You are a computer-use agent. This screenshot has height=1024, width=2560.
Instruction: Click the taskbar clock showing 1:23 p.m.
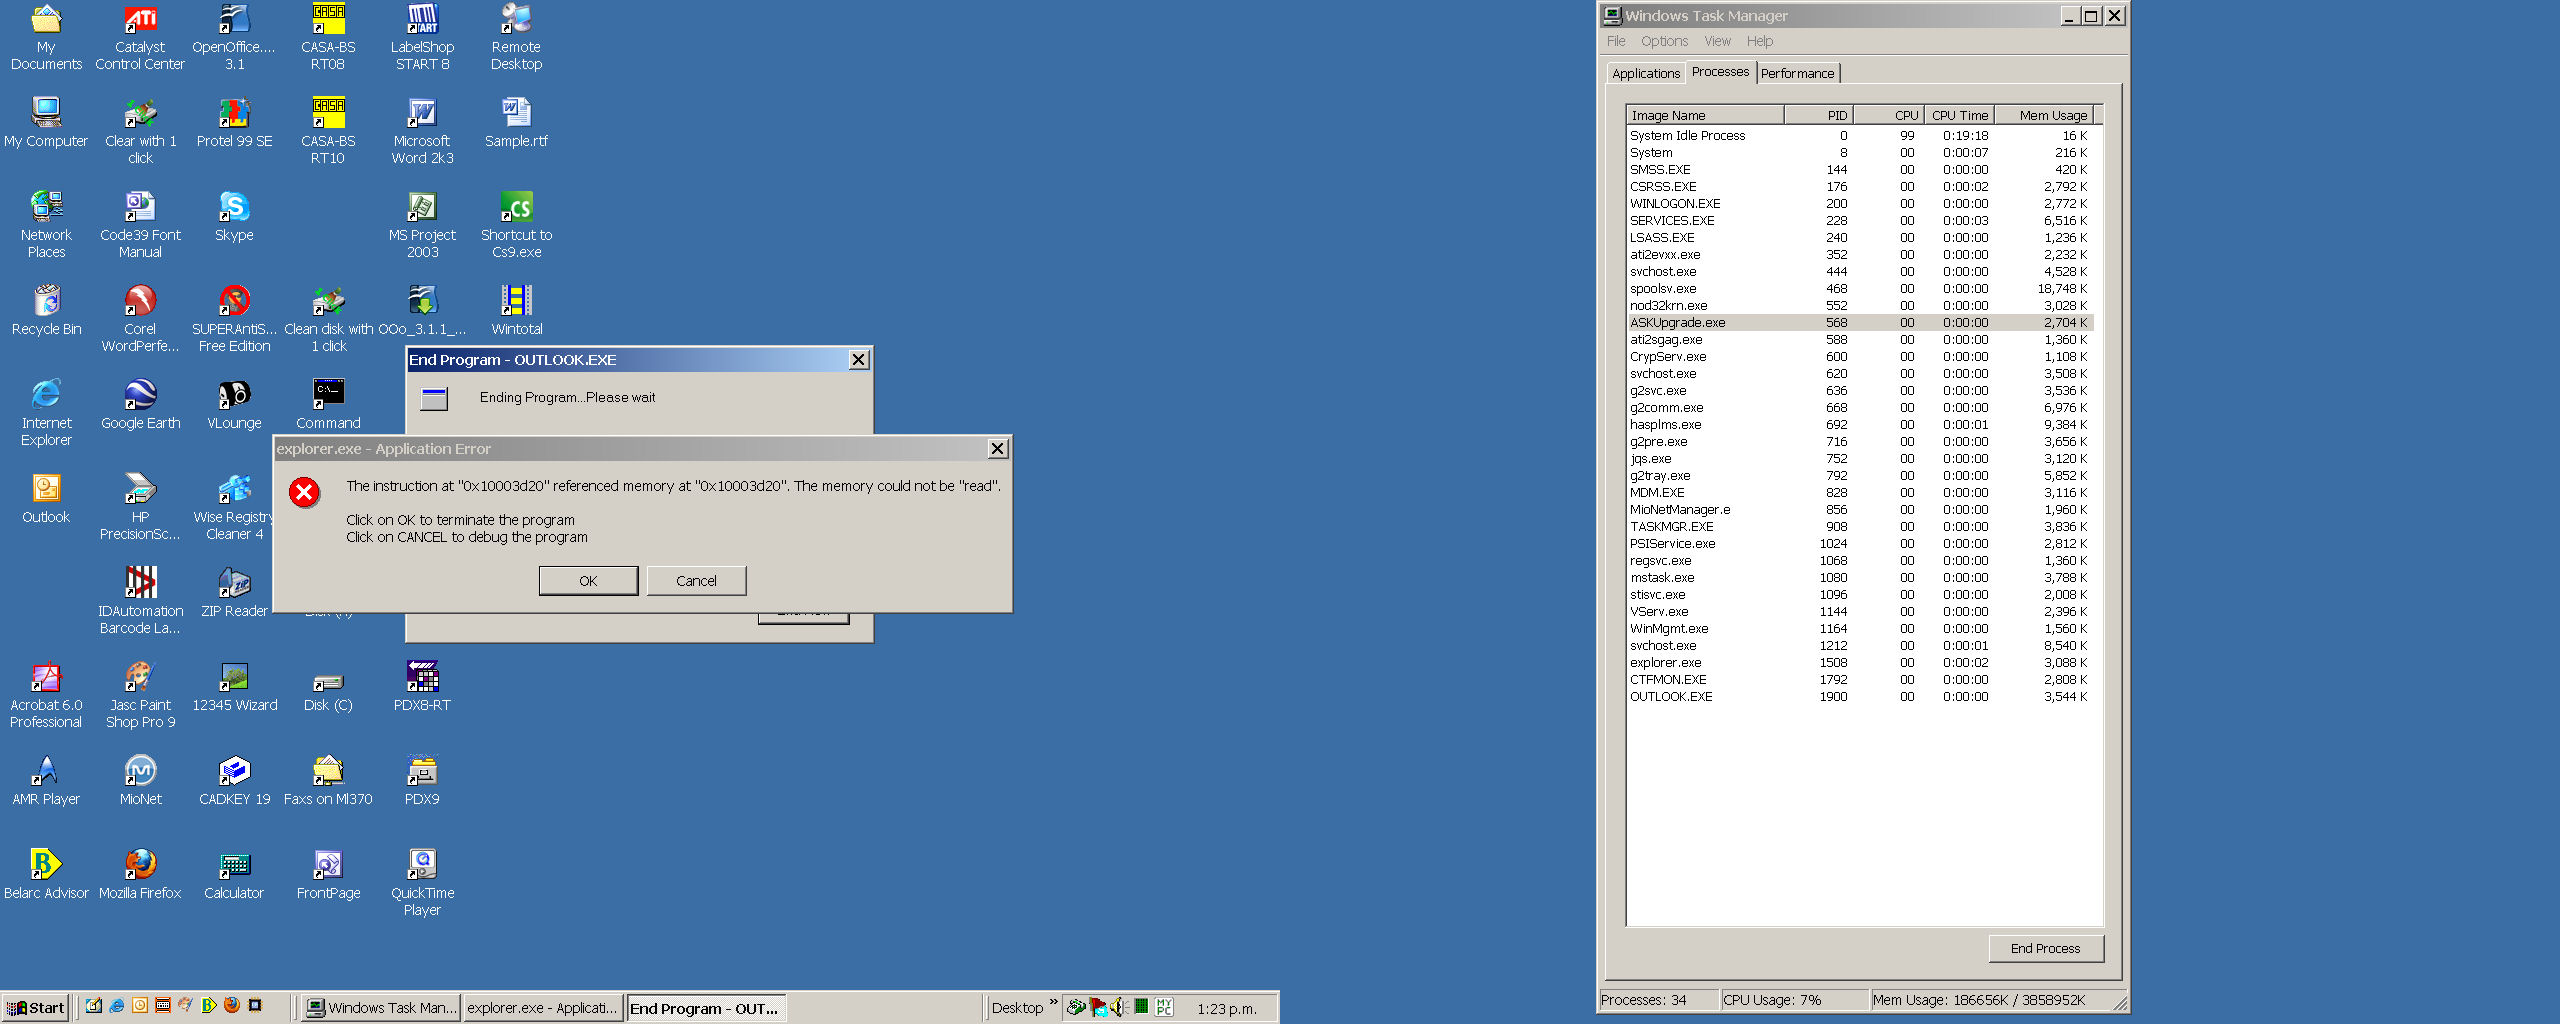(x=1227, y=1008)
